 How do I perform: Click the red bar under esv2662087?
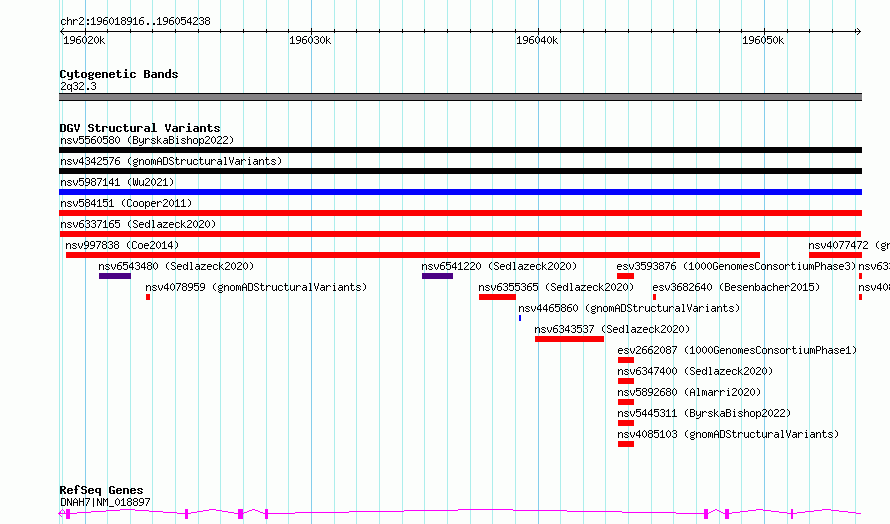coord(626,360)
